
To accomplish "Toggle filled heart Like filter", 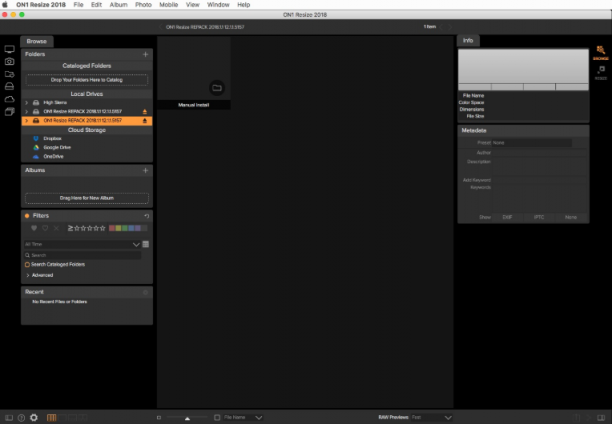I will pyautogui.click(x=34, y=228).
